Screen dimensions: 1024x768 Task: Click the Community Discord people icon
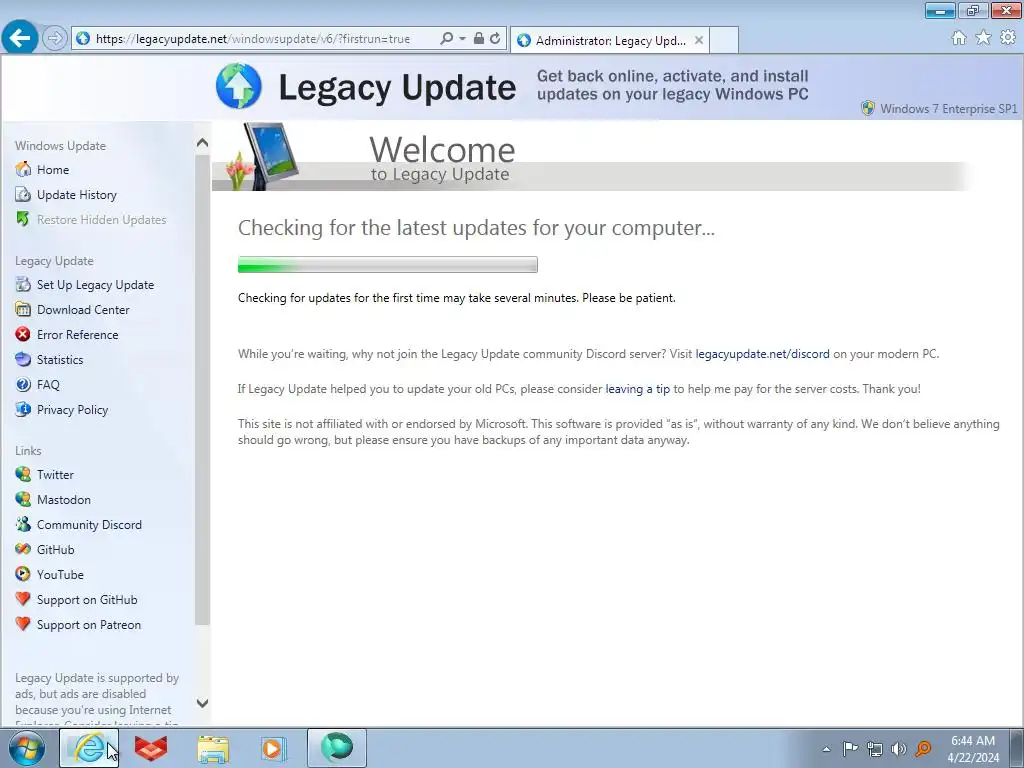[x=23, y=524]
